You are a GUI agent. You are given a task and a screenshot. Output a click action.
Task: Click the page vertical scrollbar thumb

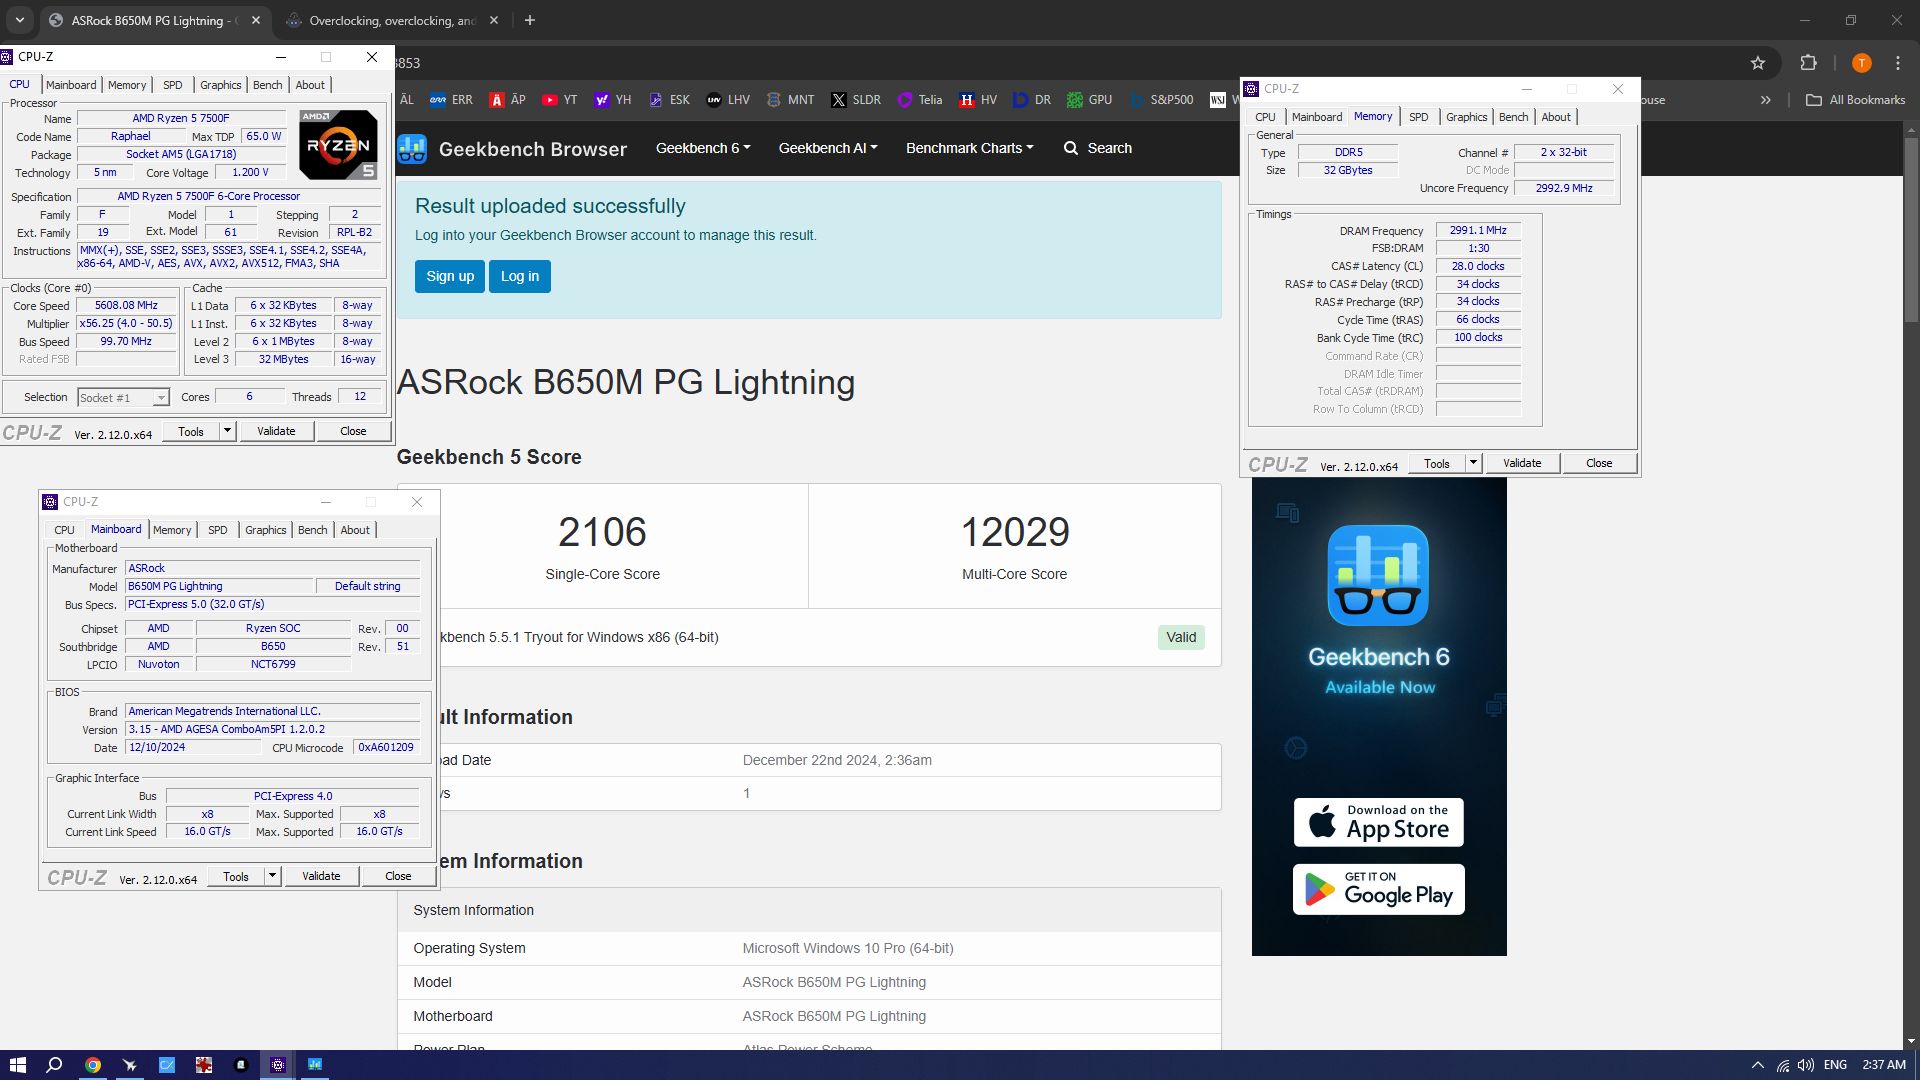coord(1911,230)
